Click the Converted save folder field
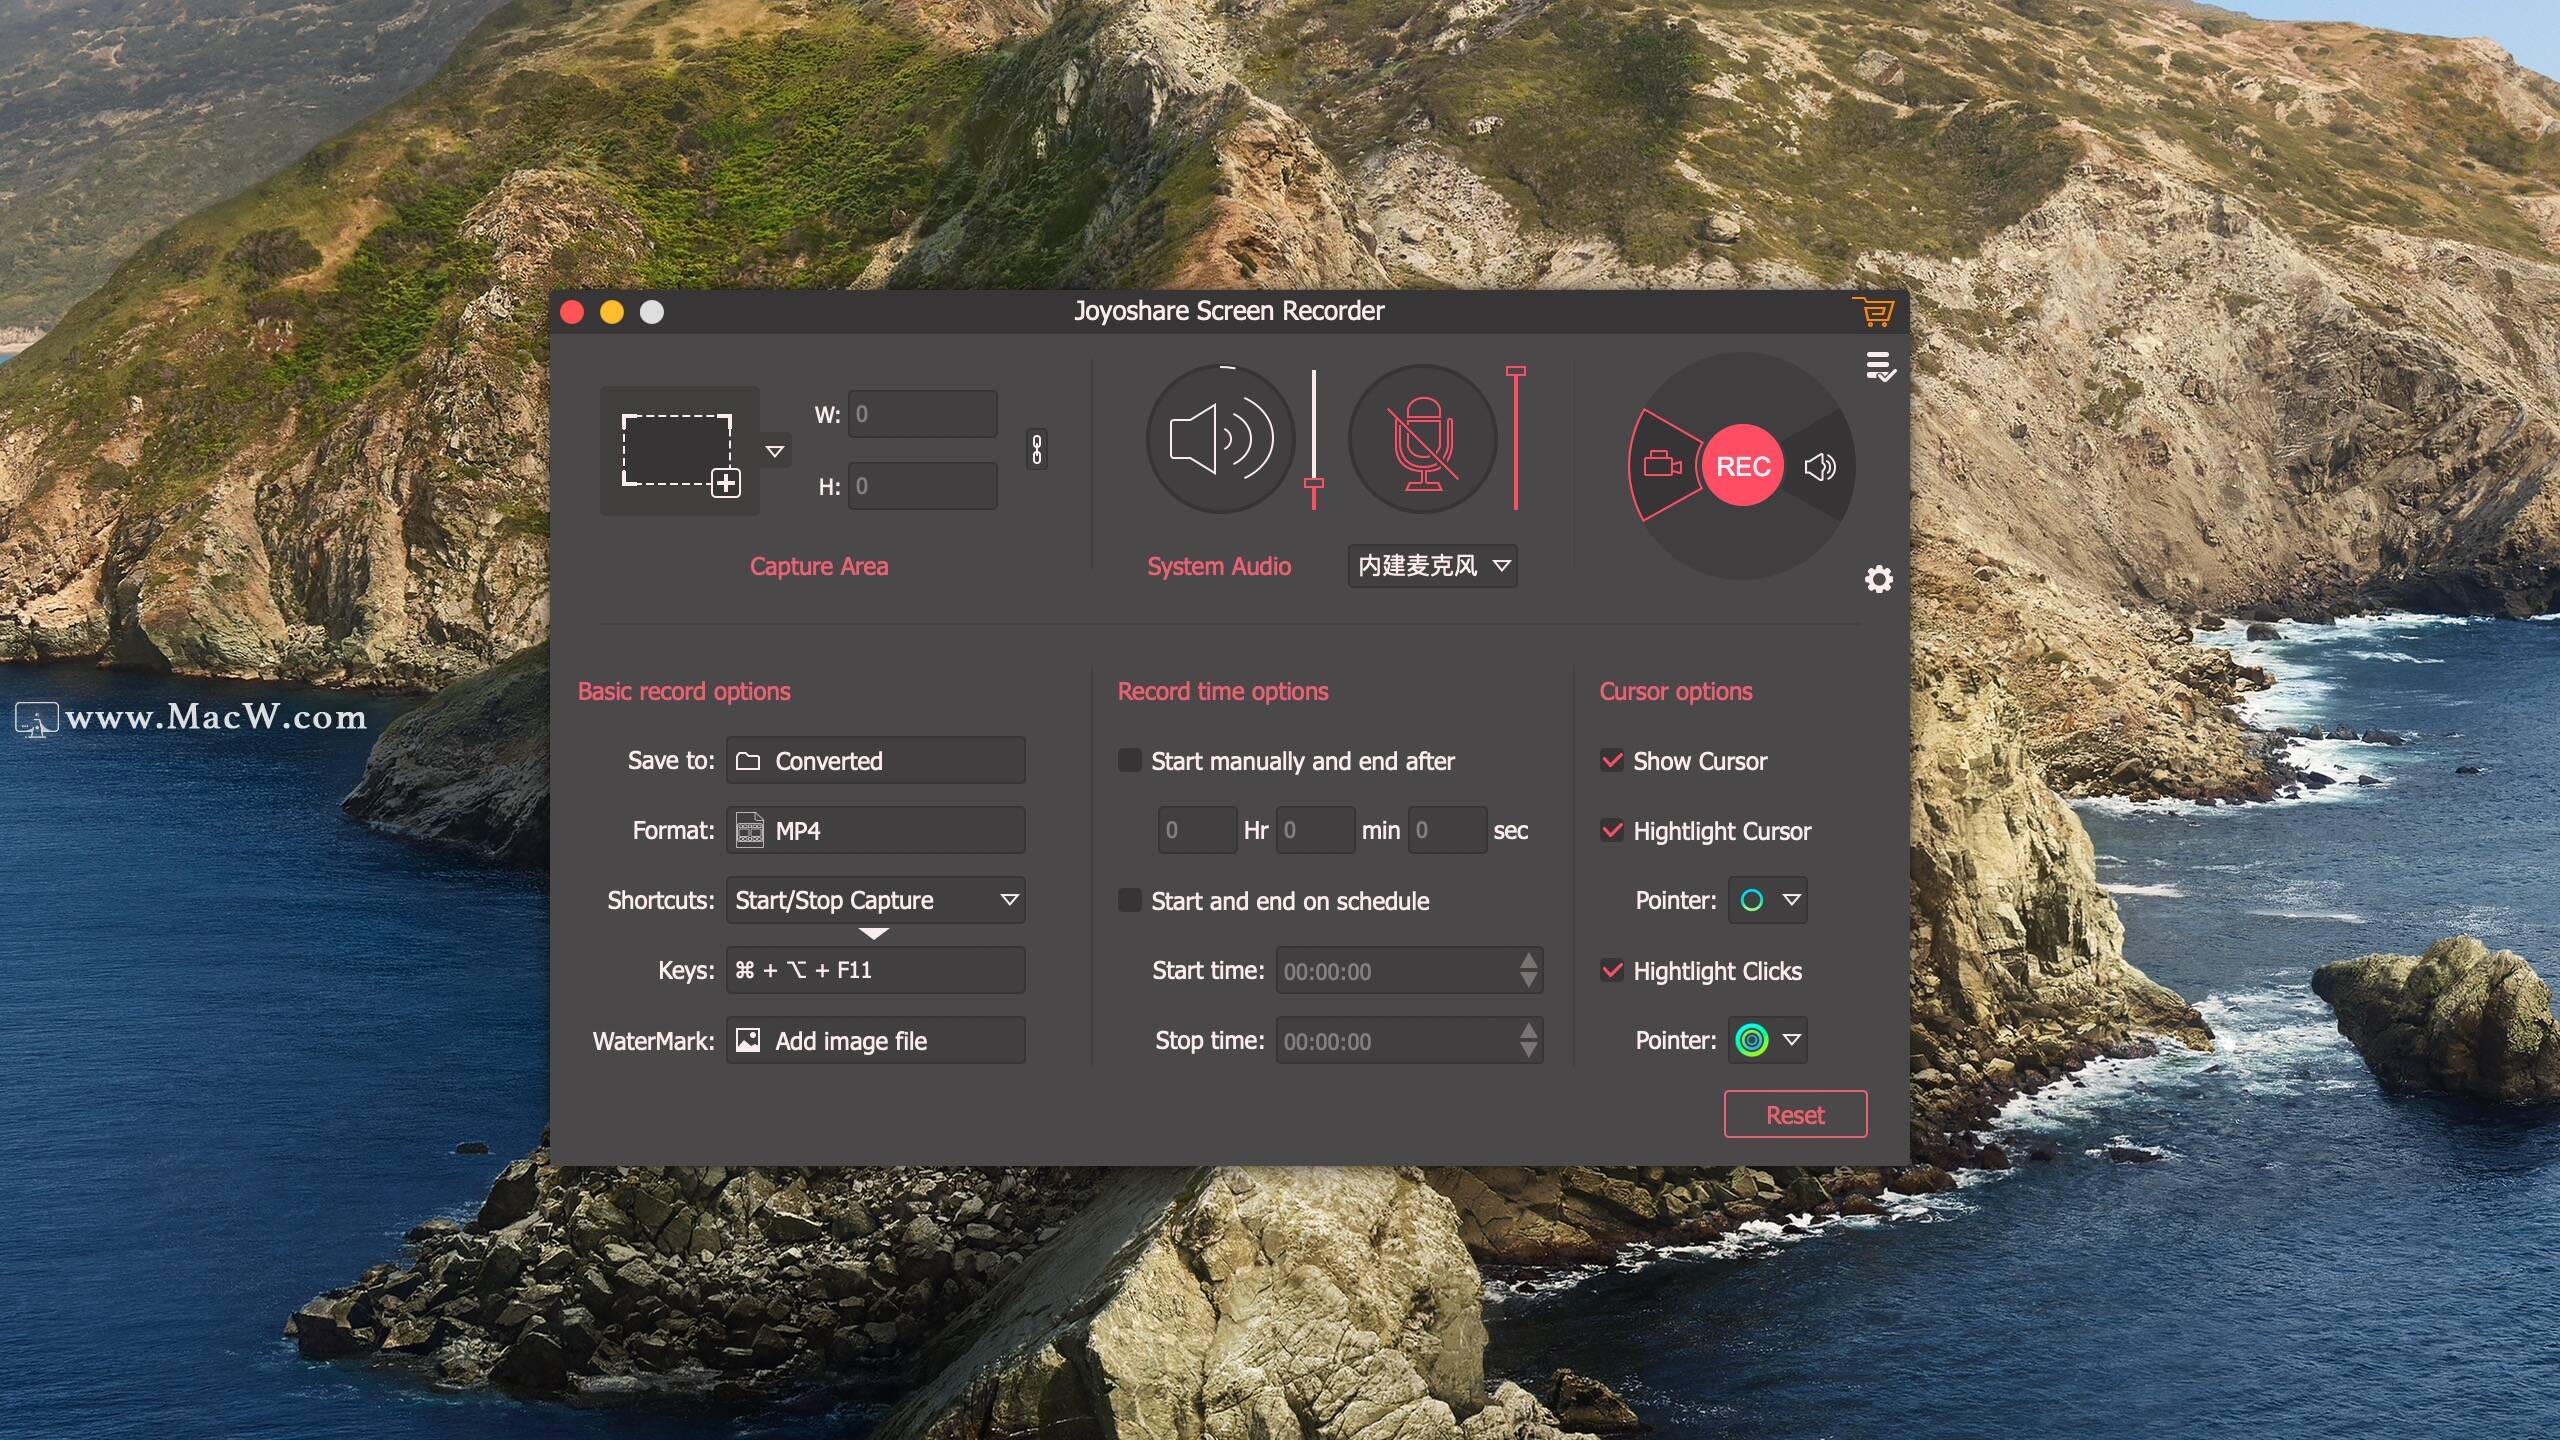This screenshot has width=2560, height=1440. click(876, 761)
